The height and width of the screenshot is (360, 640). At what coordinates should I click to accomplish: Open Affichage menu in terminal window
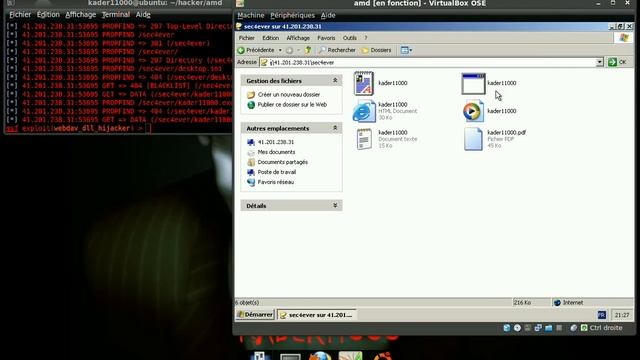(80, 15)
